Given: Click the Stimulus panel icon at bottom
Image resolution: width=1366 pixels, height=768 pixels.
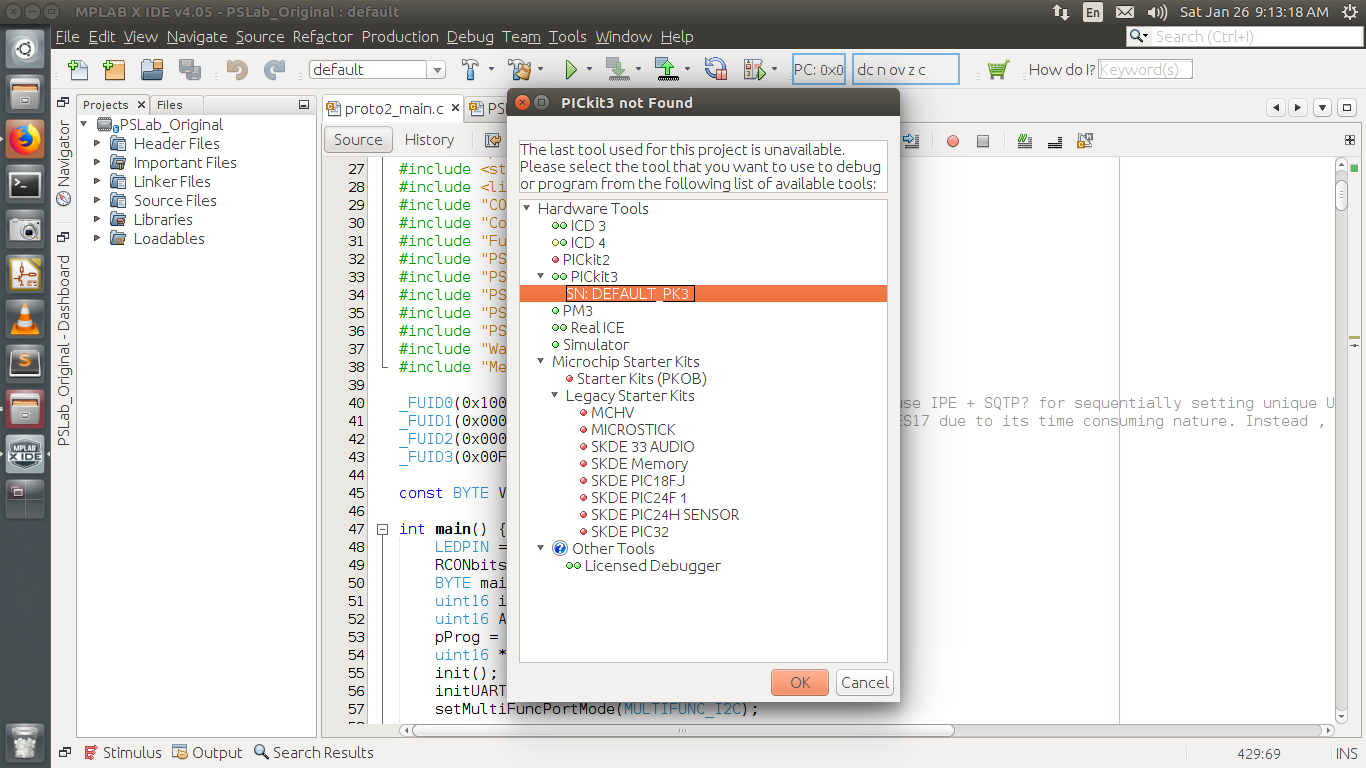Looking at the screenshot, I should (92, 752).
